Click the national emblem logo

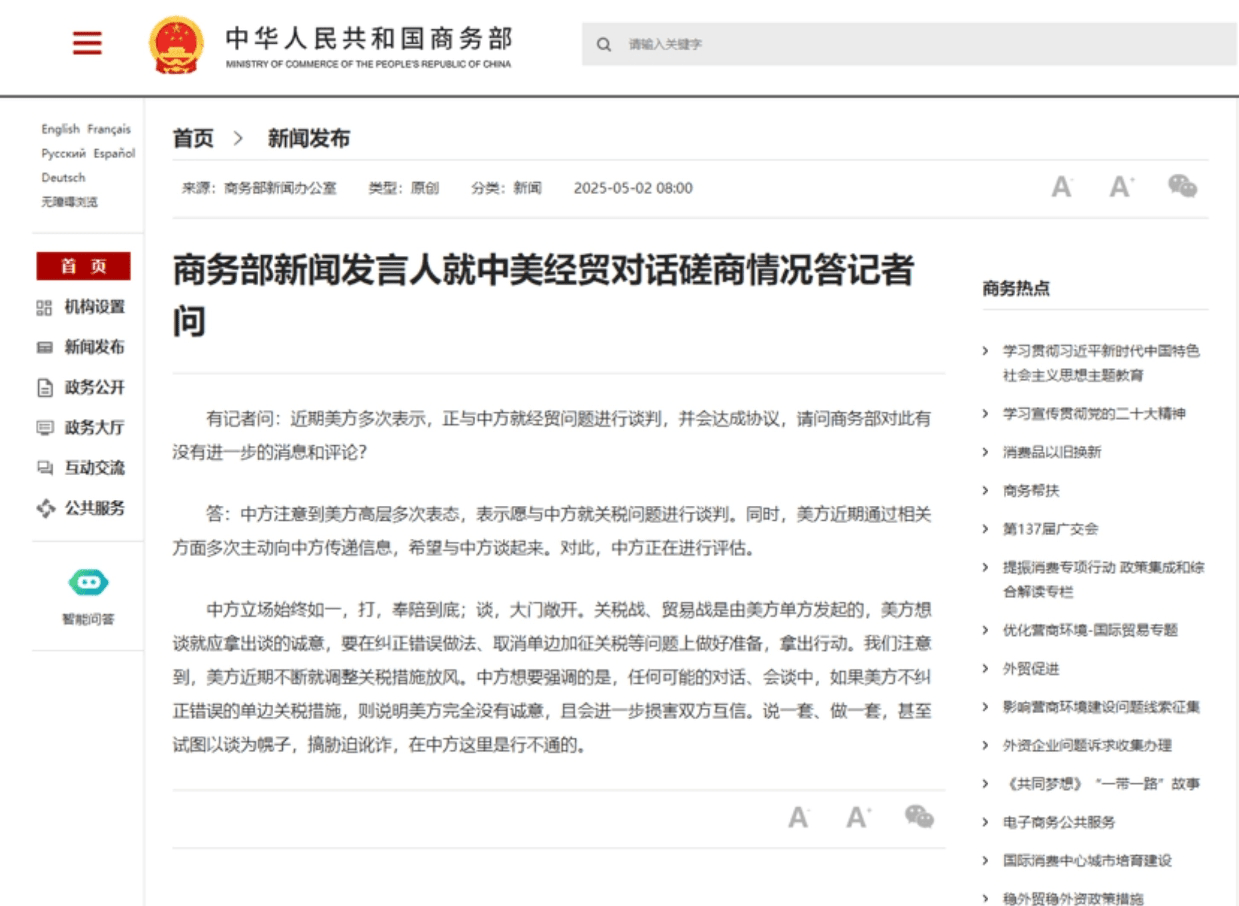tap(175, 45)
